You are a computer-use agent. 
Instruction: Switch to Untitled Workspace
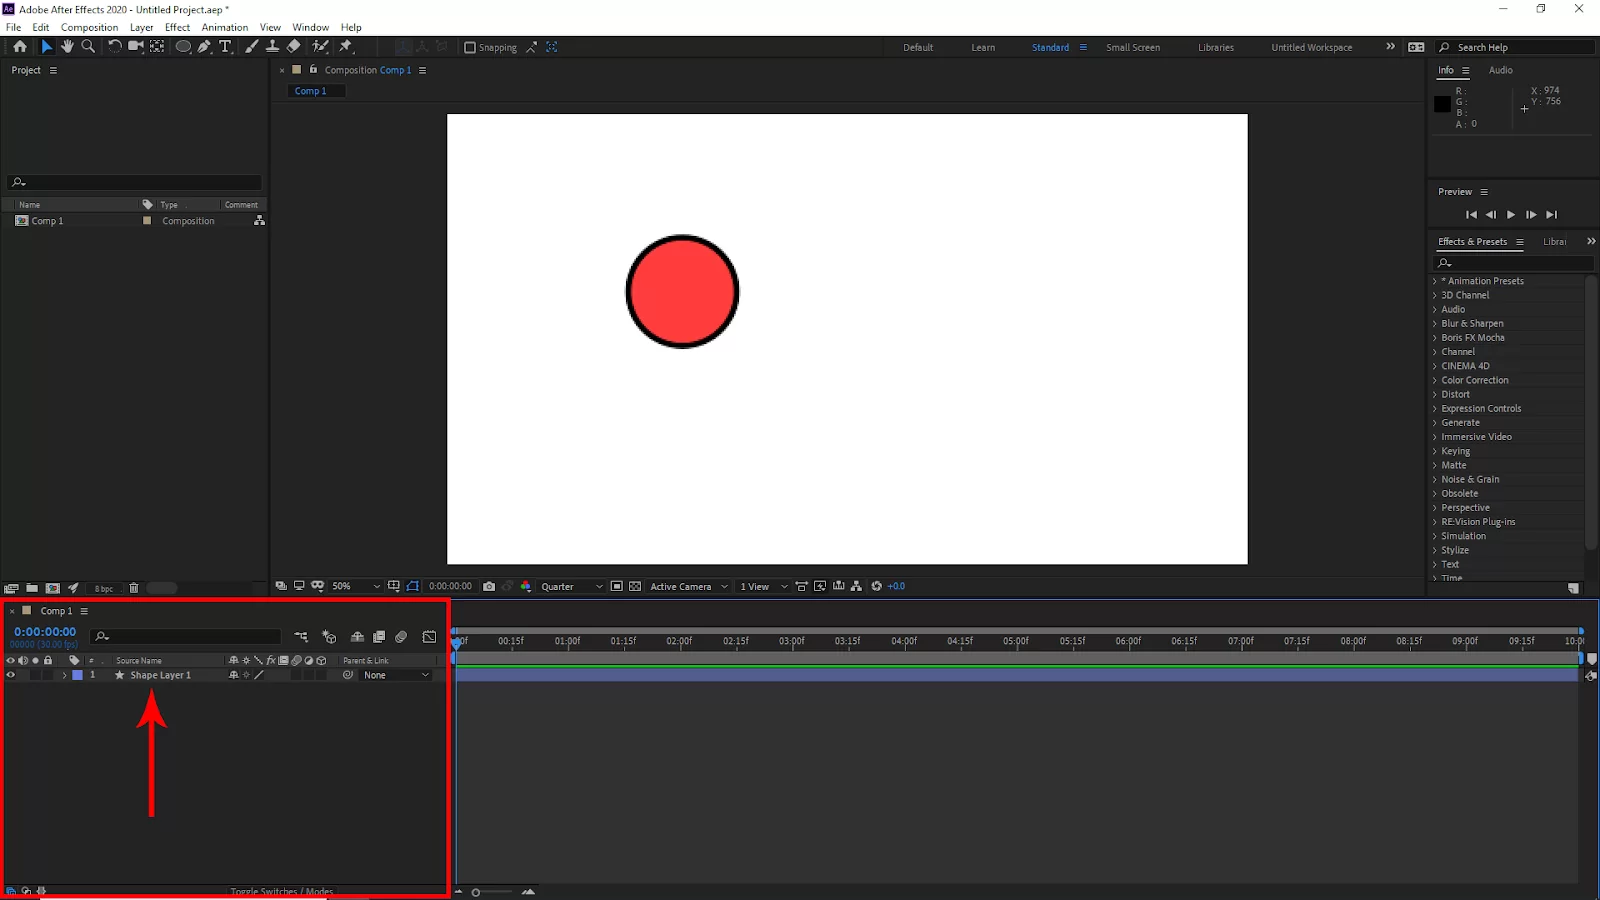click(1312, 48)
